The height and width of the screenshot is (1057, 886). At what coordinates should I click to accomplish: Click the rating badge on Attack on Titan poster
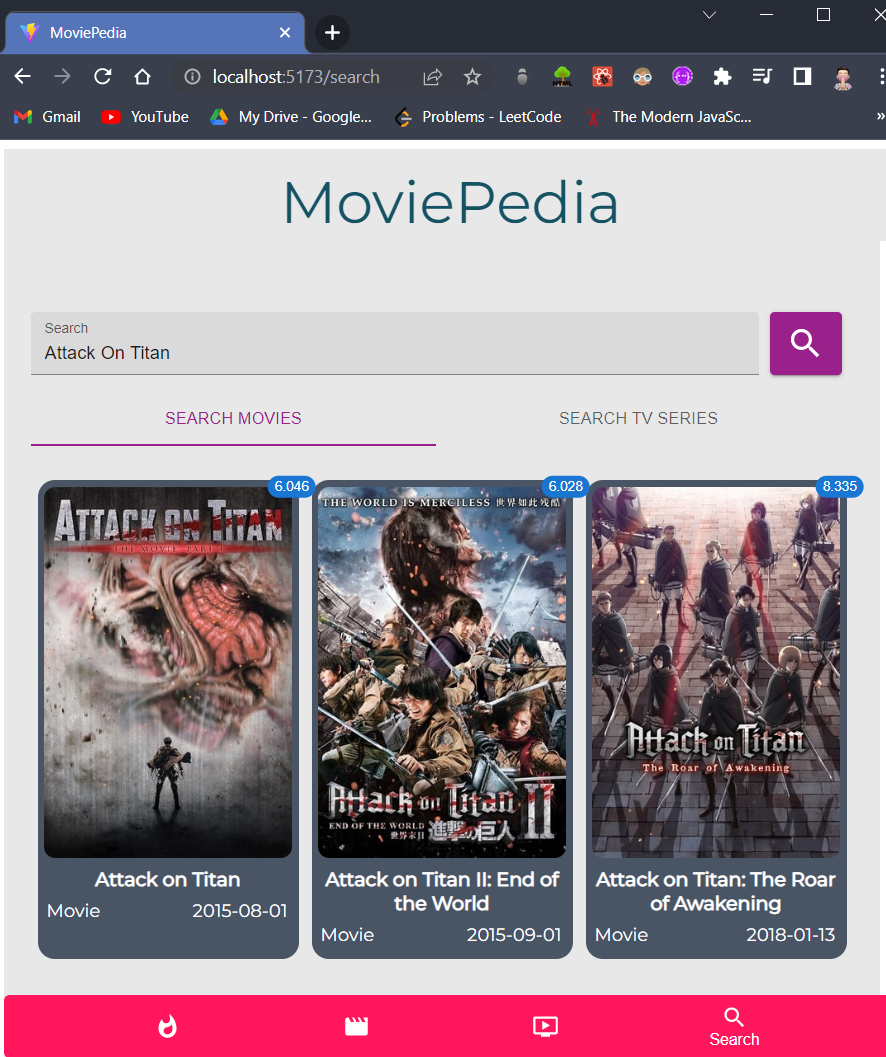[291, 486]
